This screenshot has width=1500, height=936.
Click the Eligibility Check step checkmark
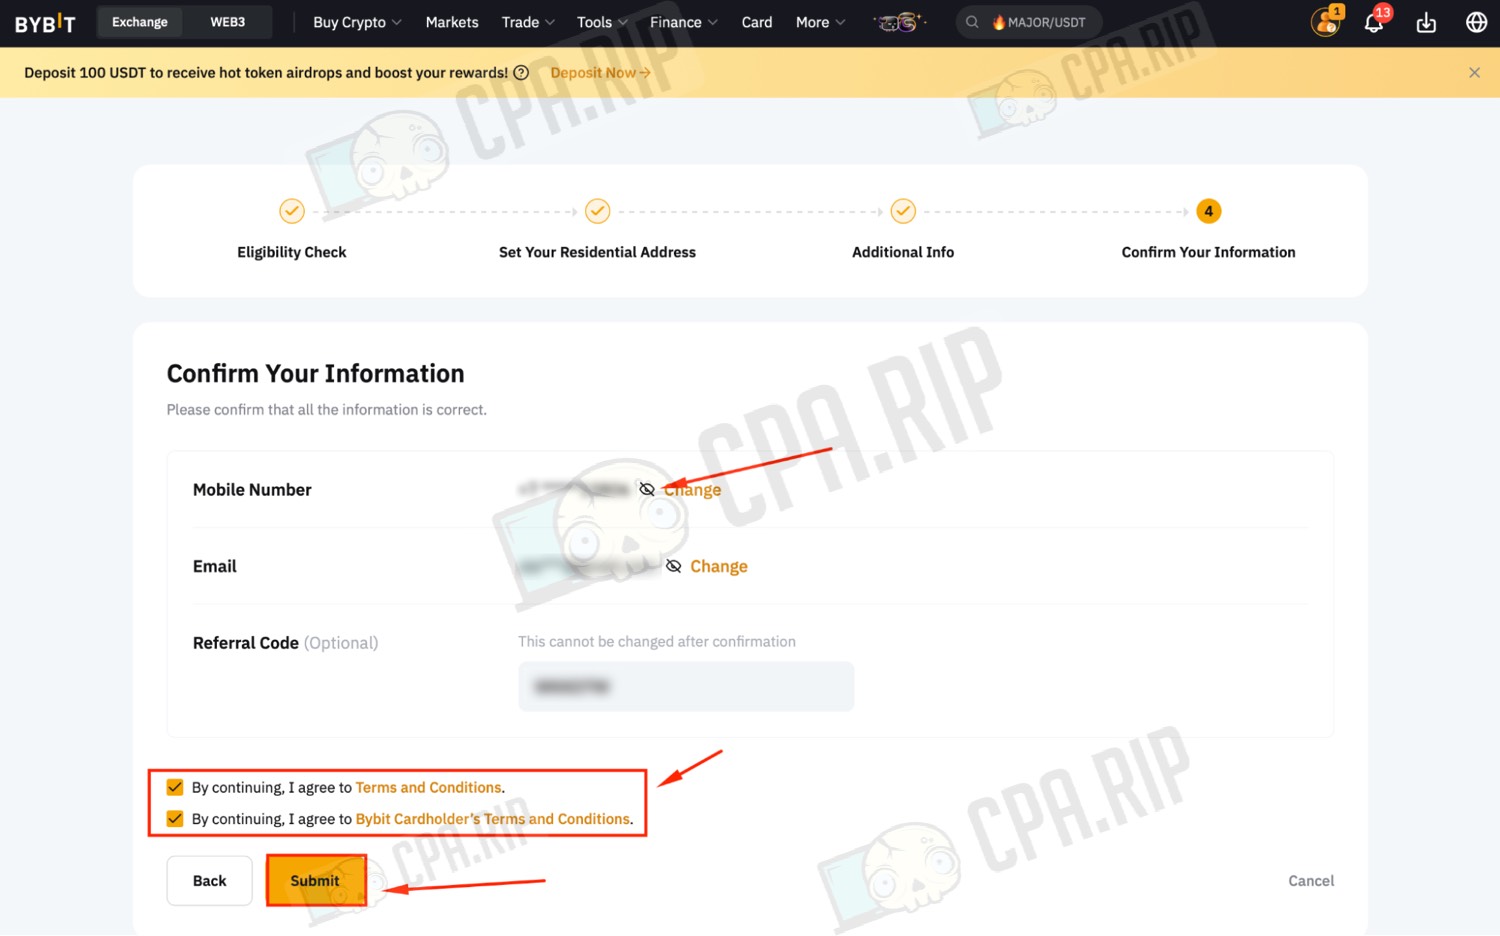(x=292, y=211)
